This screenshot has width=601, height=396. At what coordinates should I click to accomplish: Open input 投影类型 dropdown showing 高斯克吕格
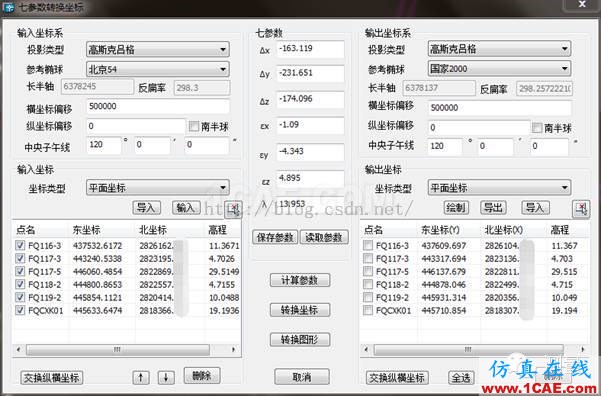(x=158, y=49)
